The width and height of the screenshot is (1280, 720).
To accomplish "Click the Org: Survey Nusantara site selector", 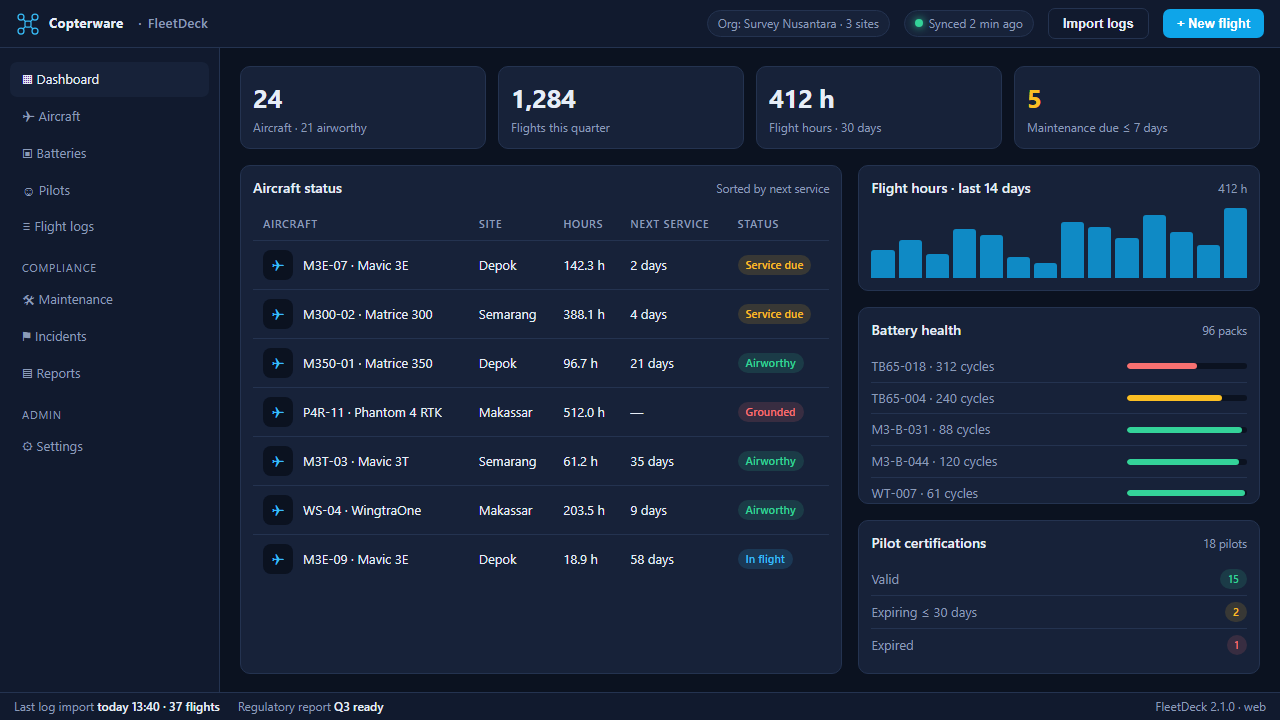I will (x=798, y=24).
